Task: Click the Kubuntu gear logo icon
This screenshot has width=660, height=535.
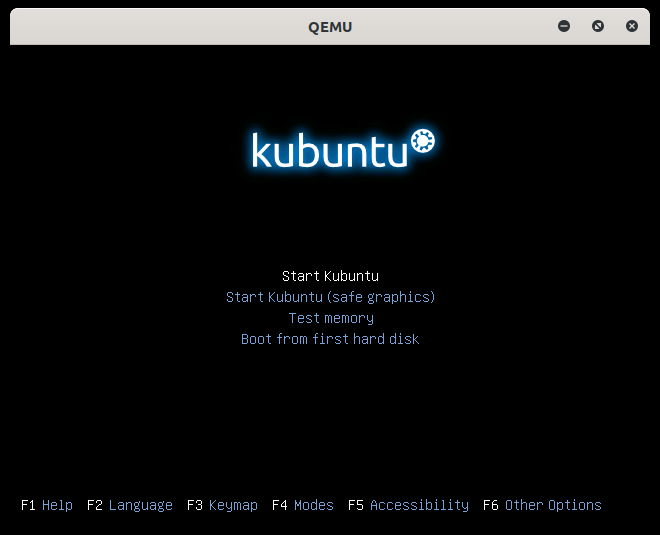Action: coord(422,142)
